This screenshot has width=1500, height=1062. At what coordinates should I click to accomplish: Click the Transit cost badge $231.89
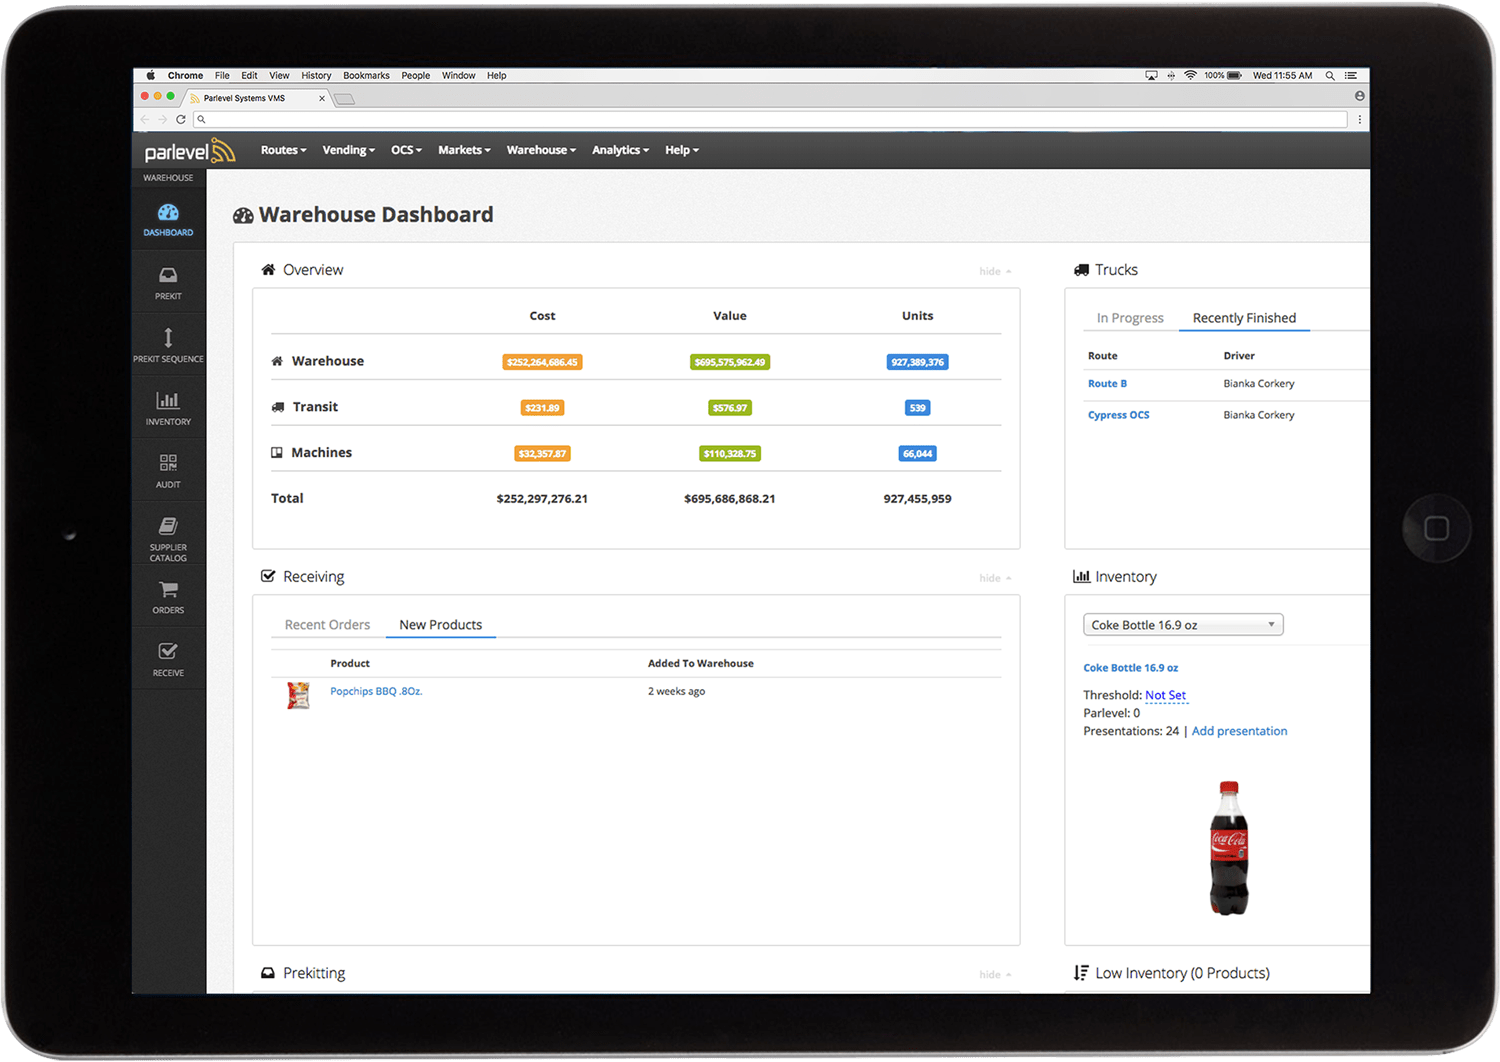pyautogui.click(x=542, y=408)
